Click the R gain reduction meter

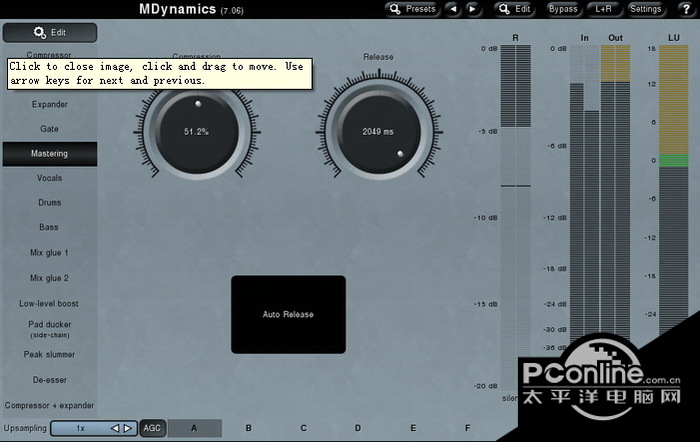(x=516, y=217)
